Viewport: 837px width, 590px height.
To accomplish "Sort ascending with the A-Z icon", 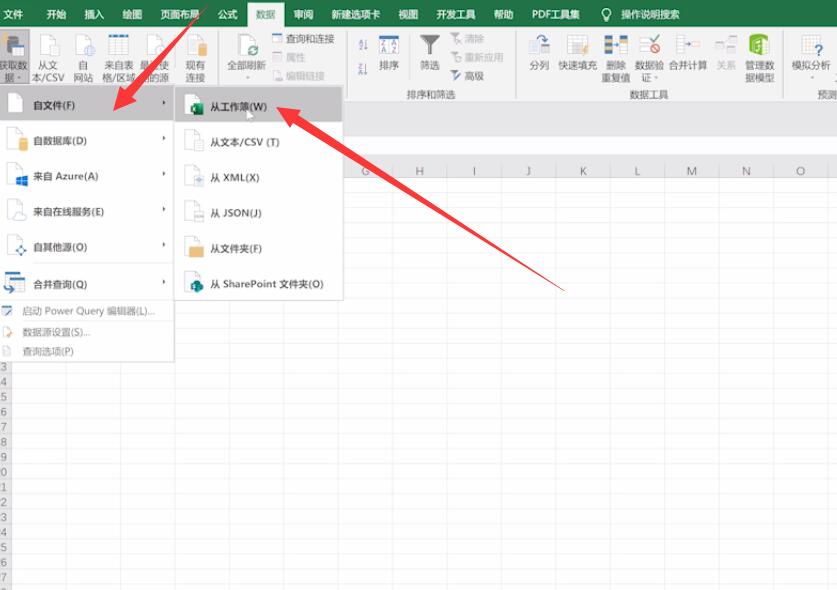I will 363,45.
